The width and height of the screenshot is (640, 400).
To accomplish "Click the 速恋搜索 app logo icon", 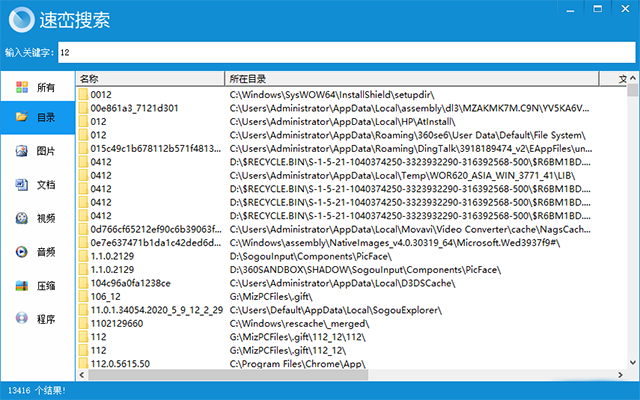I will click(x=22, y=20).
